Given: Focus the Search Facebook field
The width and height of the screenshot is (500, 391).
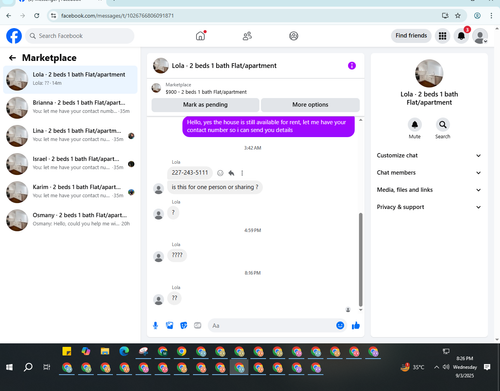Looking at the screenshot, I should 80,36.
